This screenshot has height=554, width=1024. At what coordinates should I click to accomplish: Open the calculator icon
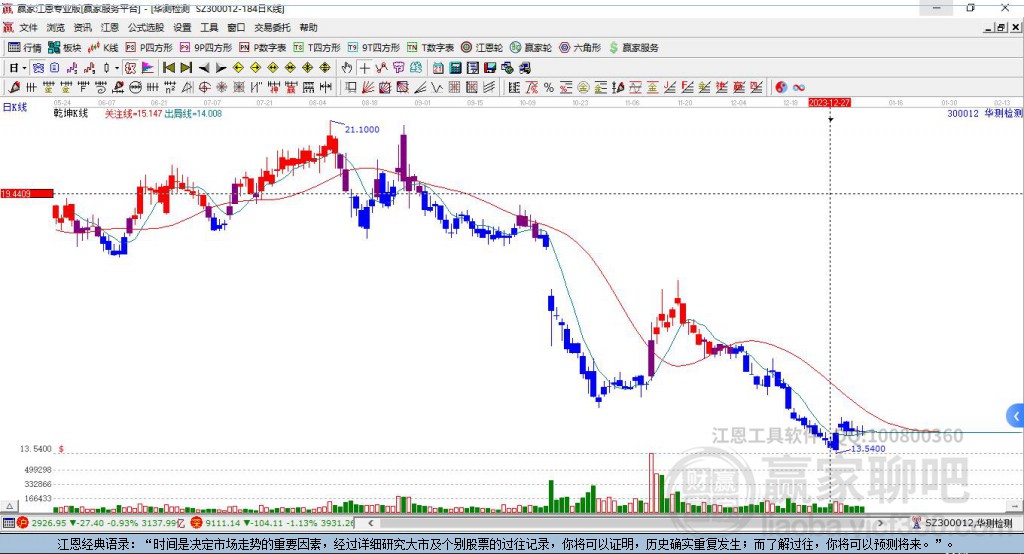pos(455,68)
